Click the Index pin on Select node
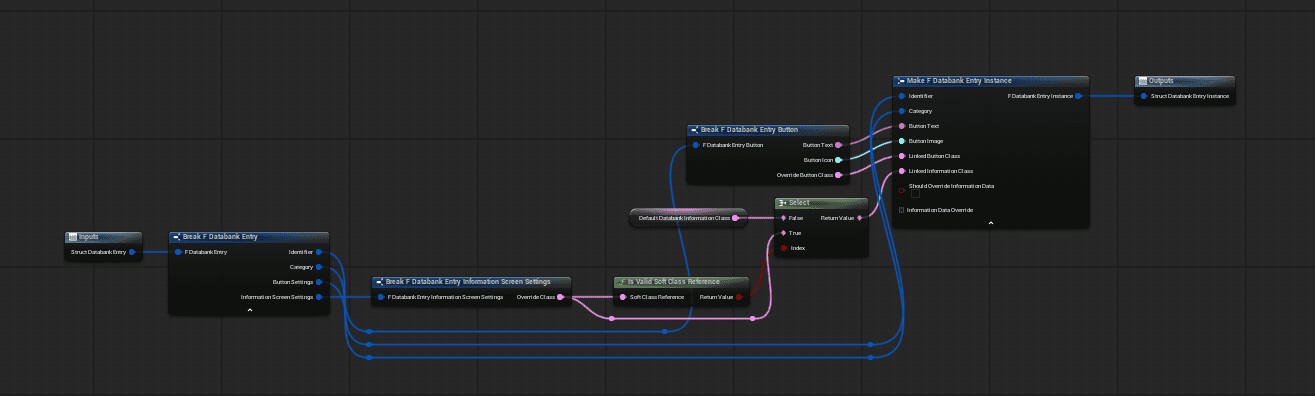This screenshot has height=396, width=1315. pos(783,247)
